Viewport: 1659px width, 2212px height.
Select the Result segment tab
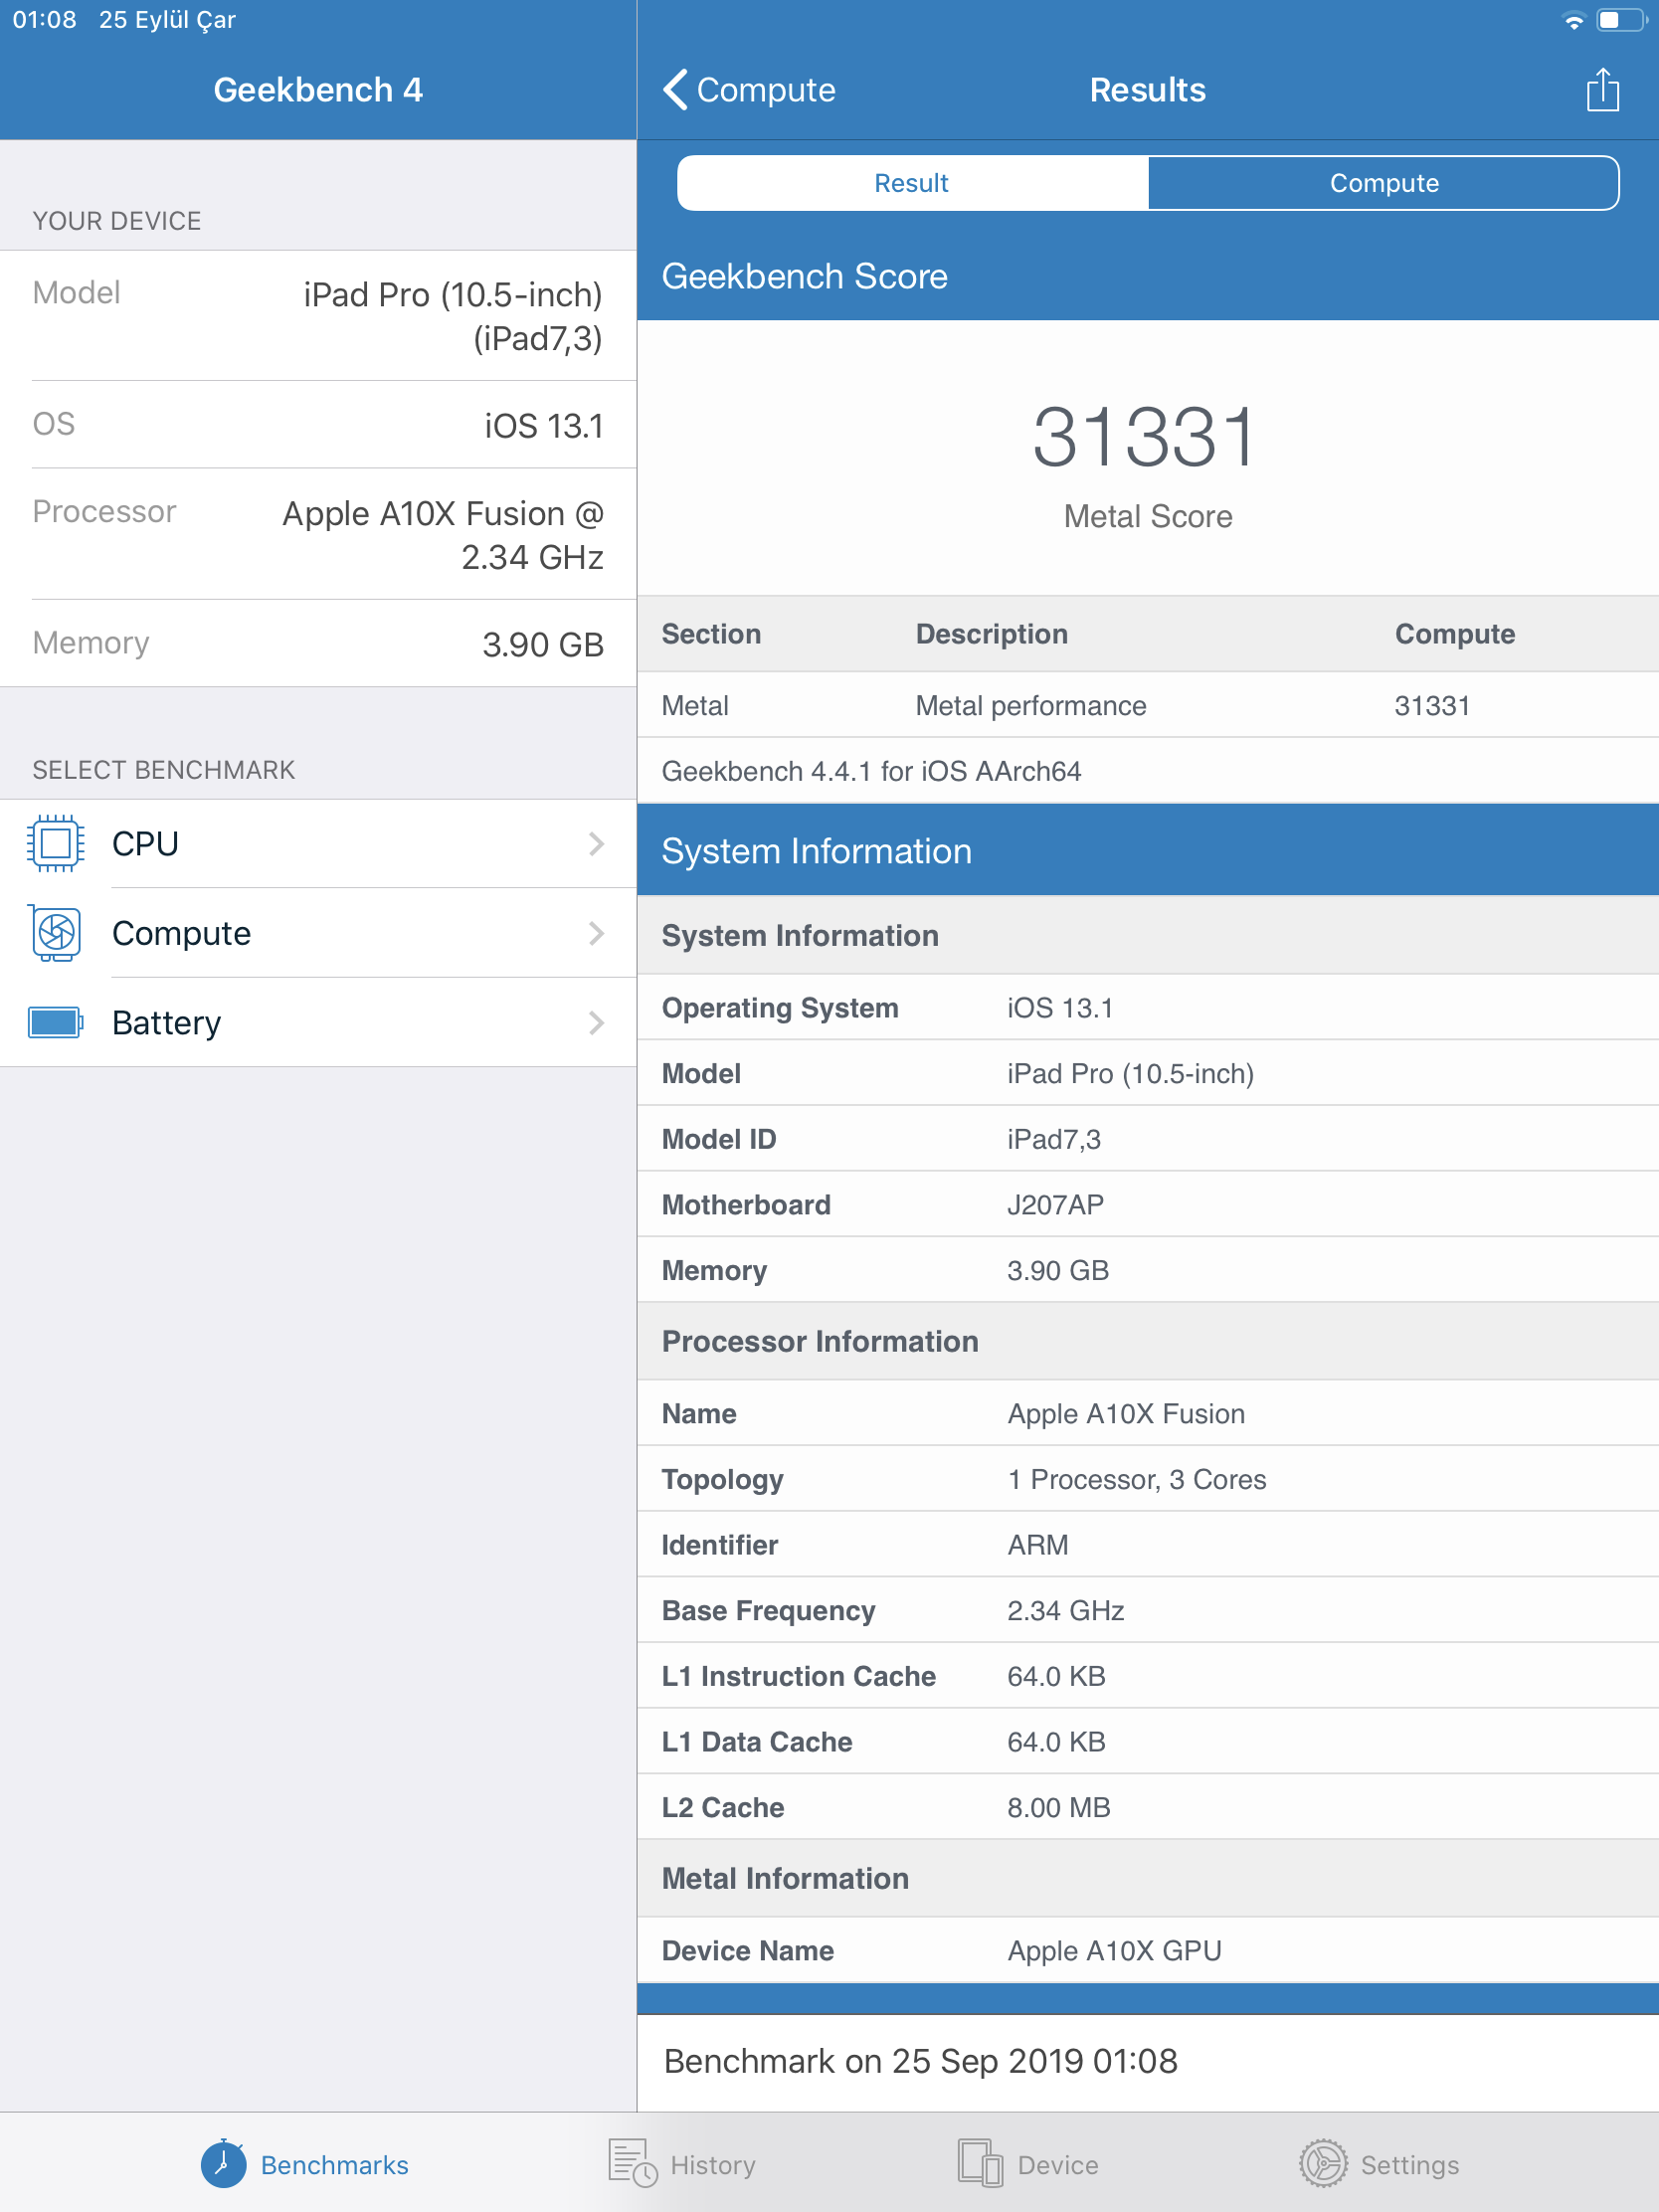tap(912, 183)
